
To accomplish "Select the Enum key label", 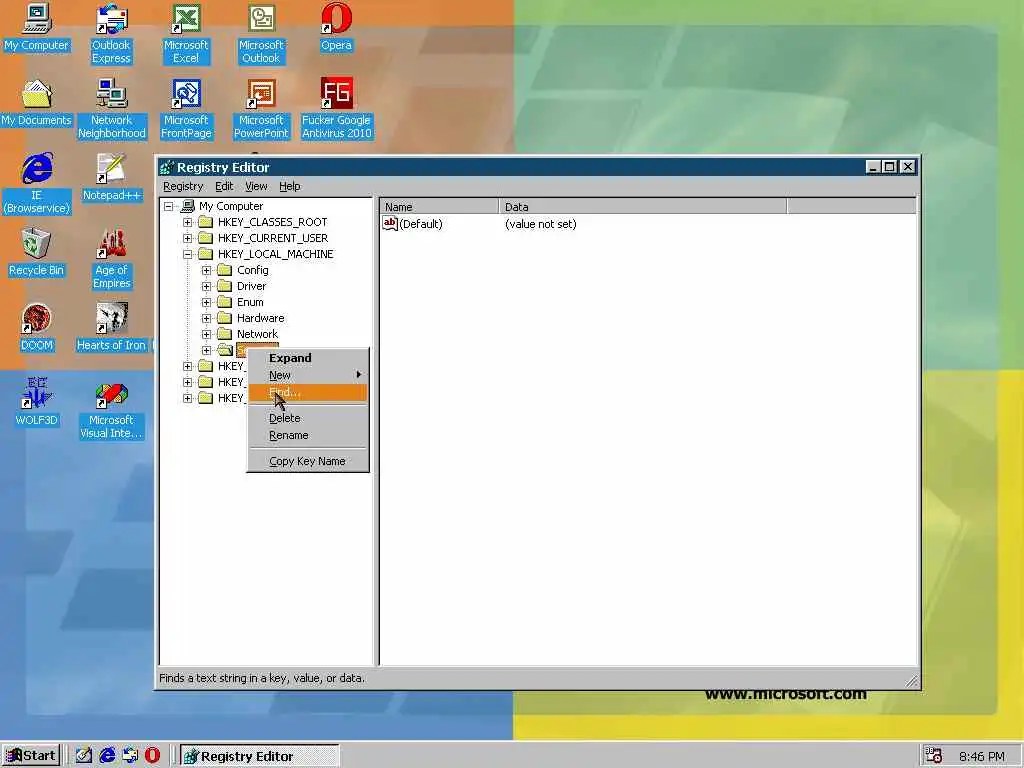I will (250, 302).
